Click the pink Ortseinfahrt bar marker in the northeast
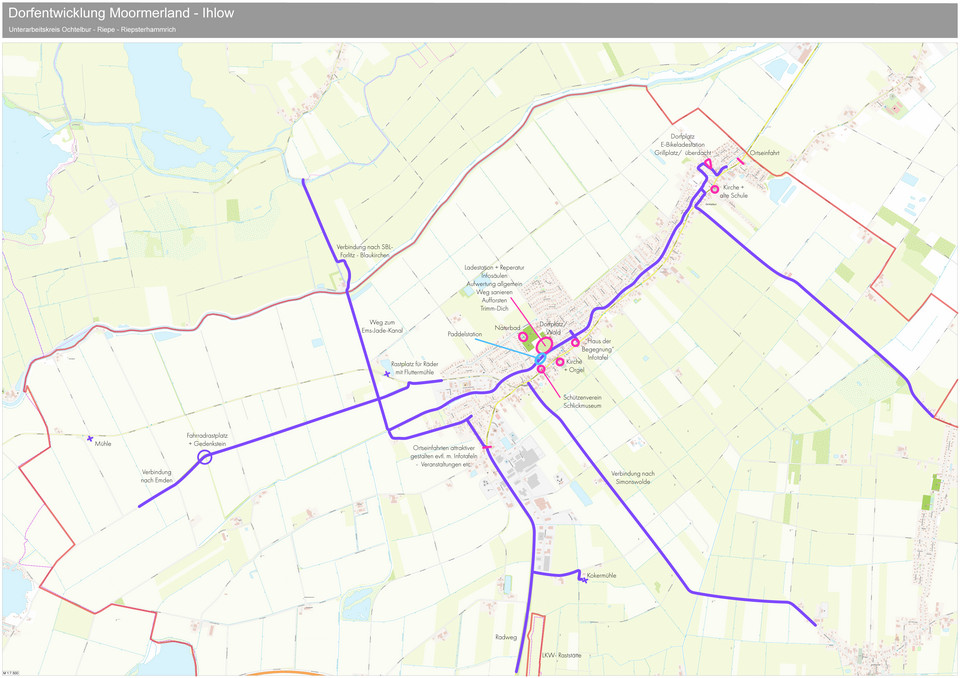 coord(741,160)
